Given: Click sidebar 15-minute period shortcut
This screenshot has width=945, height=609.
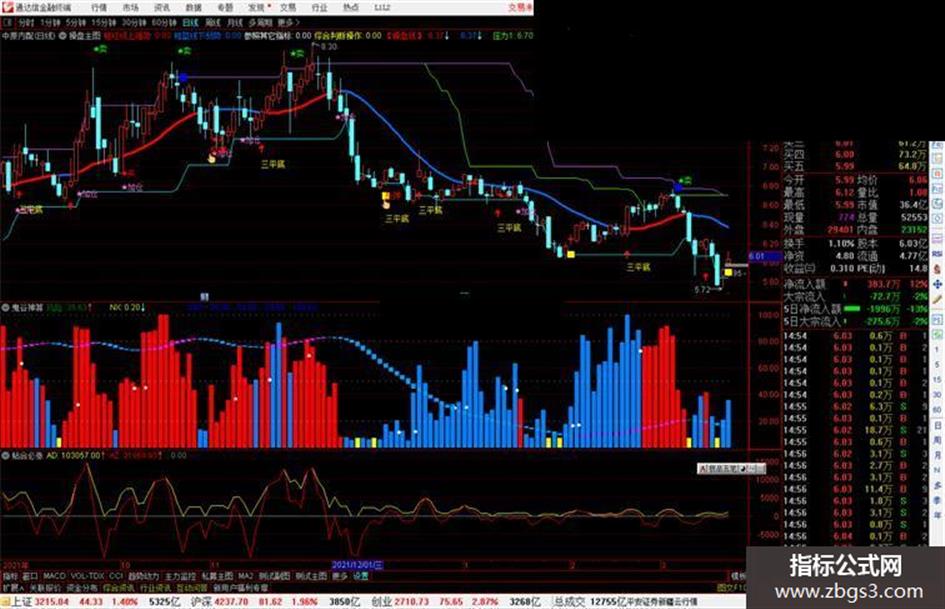Looking at the screenshot, I should click(x=937, y=380).
